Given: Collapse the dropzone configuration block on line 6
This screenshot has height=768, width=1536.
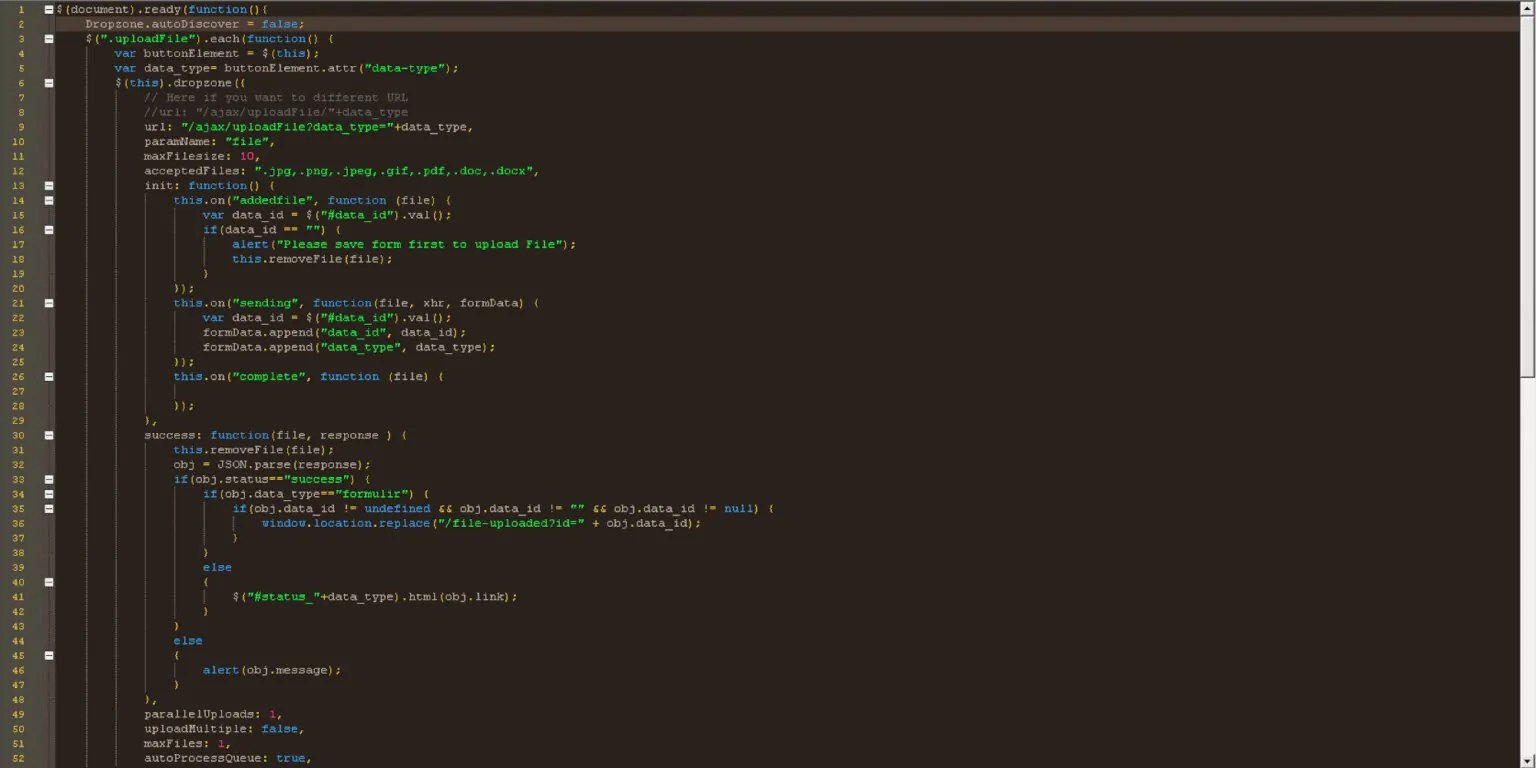Looking at the screenshot, I should point(48,82).
